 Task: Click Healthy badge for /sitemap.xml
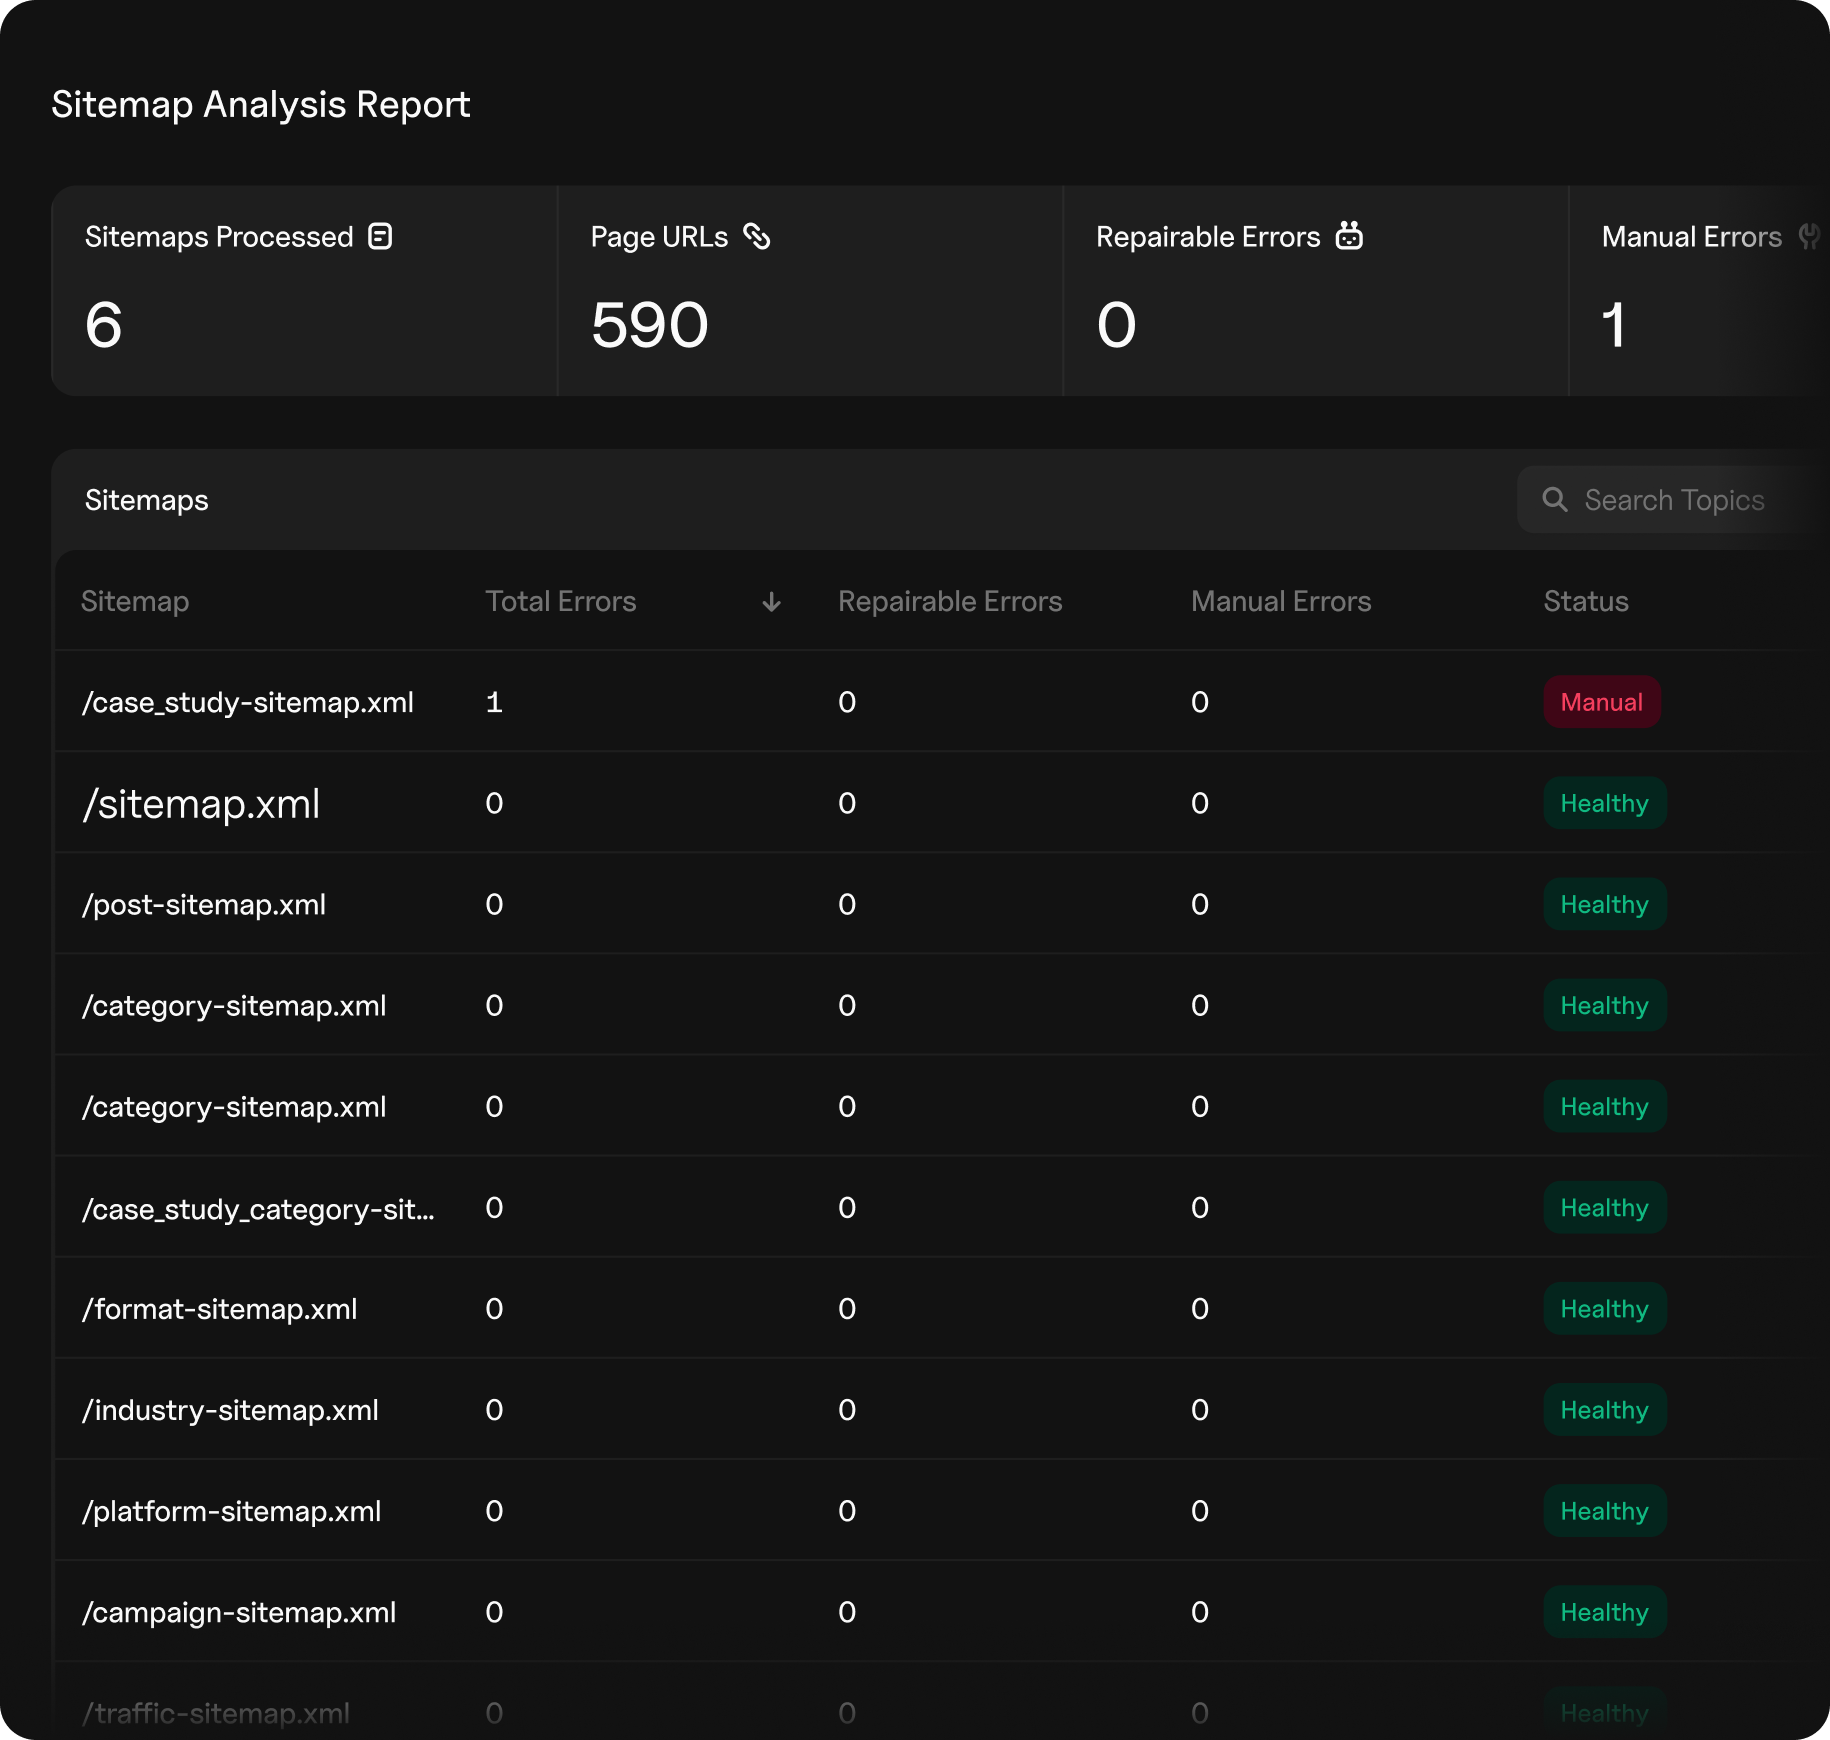coord(1604,804)
